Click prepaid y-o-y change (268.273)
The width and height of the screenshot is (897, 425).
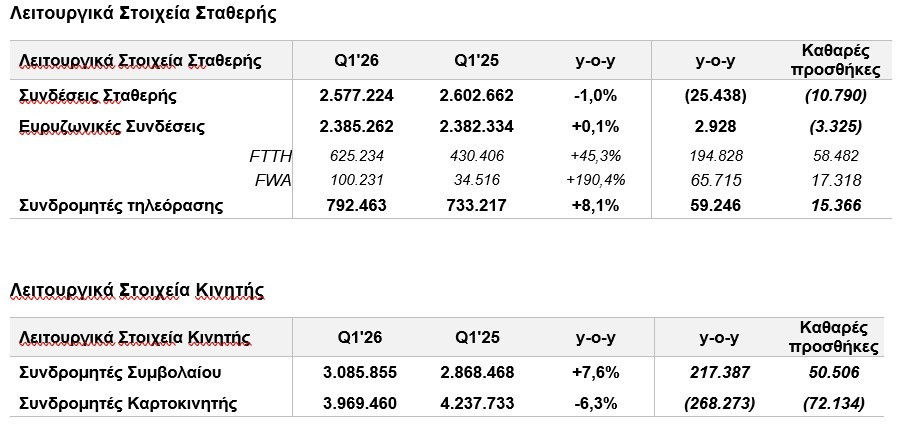pyautogui.click(x=720, y=404)
